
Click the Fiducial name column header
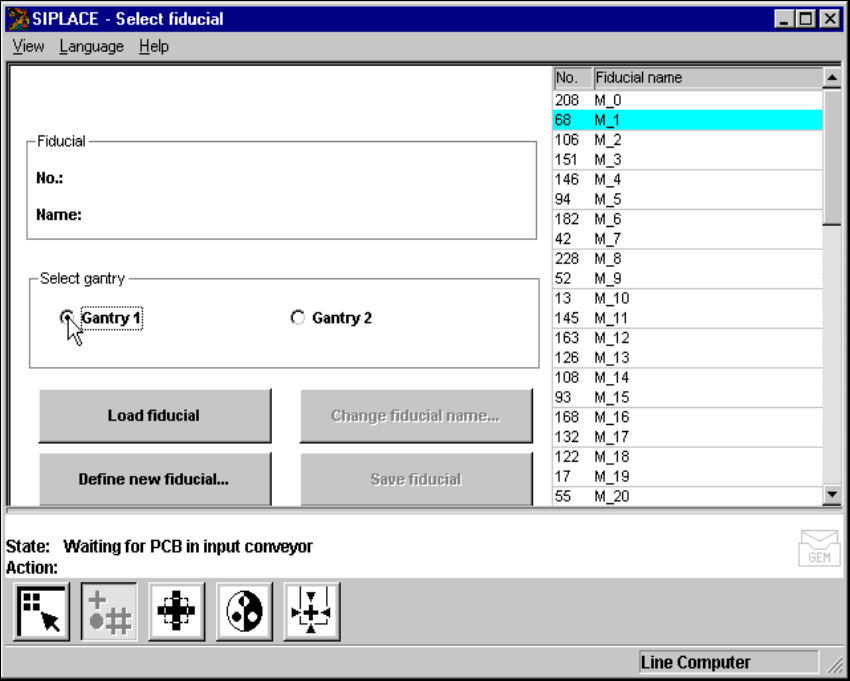pyautogui.click(x=708, y=78)
